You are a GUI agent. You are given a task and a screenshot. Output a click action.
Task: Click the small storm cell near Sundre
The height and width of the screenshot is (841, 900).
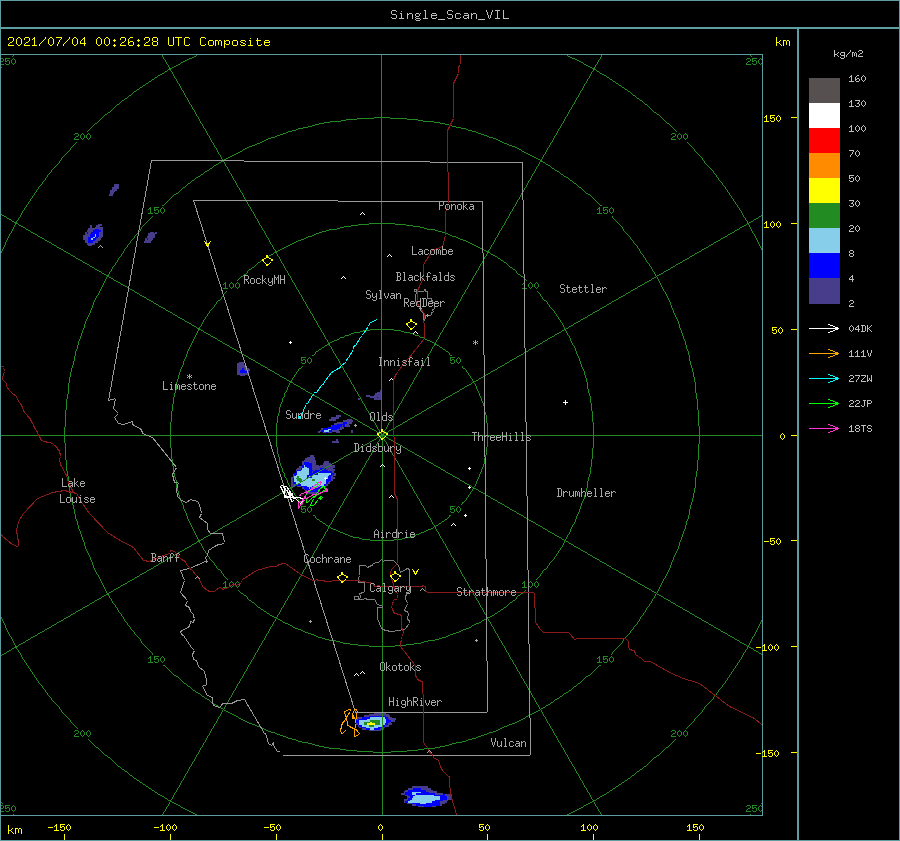coord(338,426)
